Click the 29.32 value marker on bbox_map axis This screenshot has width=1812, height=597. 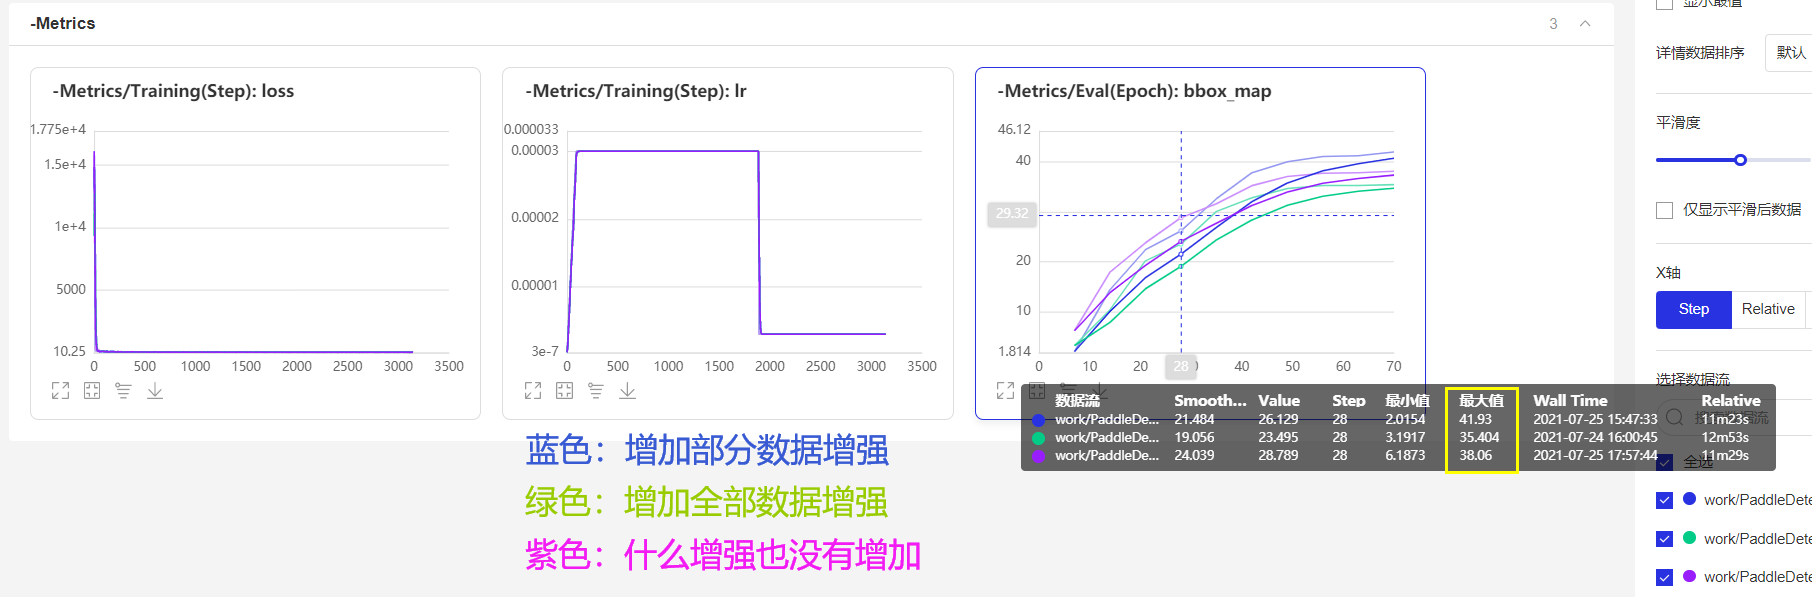pyautogui.click(x=1012, y=213)
